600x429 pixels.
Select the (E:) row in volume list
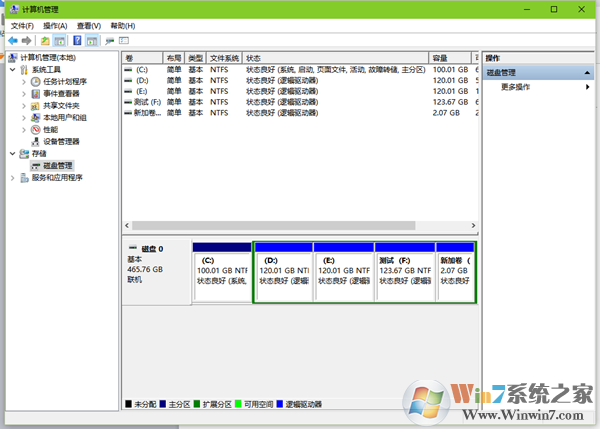click(140, 91)
